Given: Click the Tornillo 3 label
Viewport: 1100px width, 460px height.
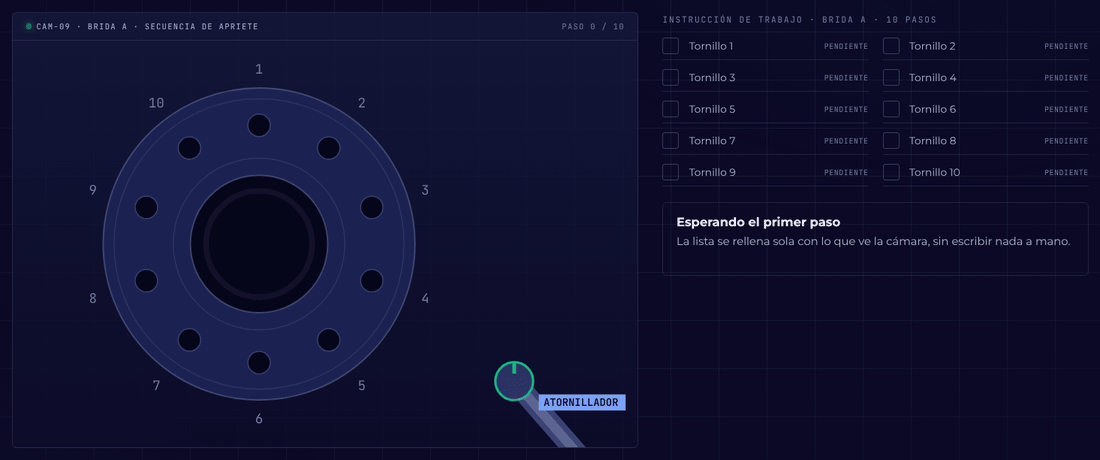Looking at the screenshot, I should pos(712,78).
